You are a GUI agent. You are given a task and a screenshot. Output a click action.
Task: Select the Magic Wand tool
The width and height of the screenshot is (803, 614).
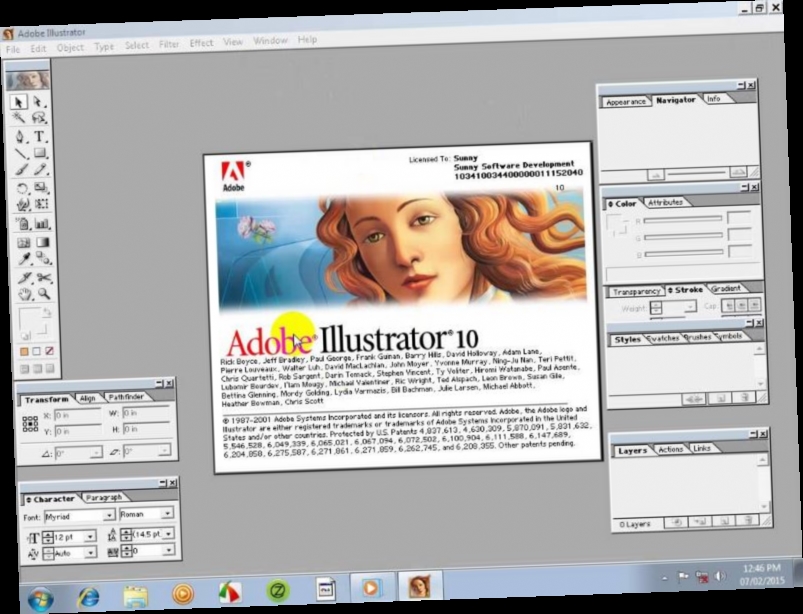(x=17, y=116)
